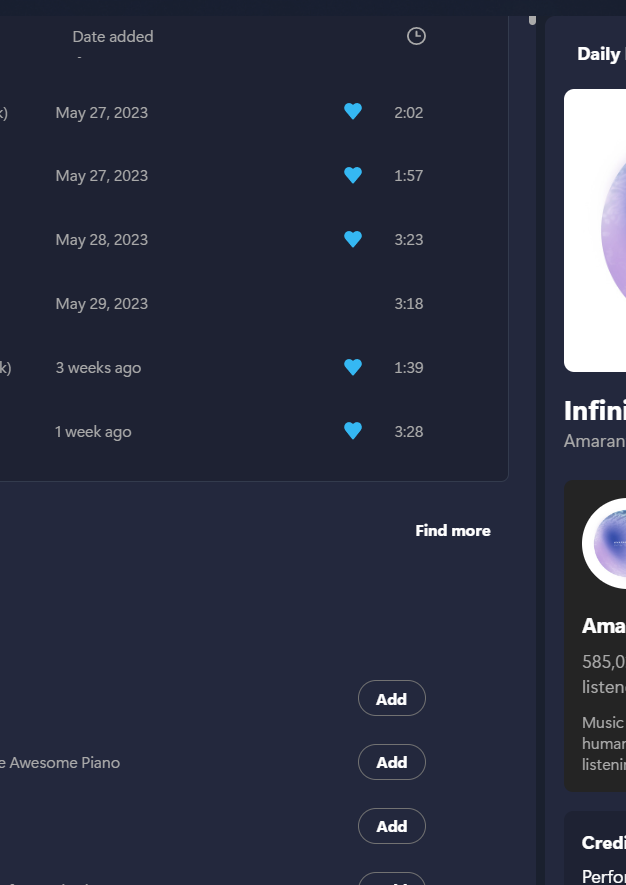Toggle off the liked heart on the May 27 track
The image size is (626, 885).
pyautogui.click(x=352, y=112)
